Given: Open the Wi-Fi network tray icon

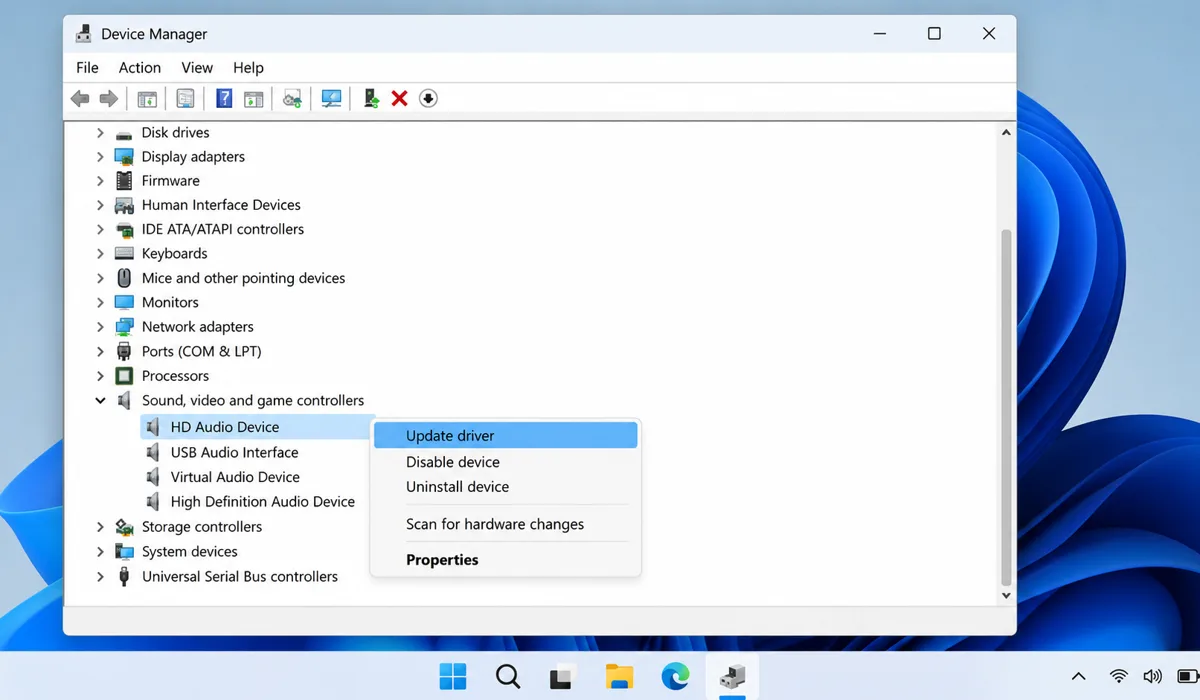Looking at the screenshot, I should [x=1119, y=677].
